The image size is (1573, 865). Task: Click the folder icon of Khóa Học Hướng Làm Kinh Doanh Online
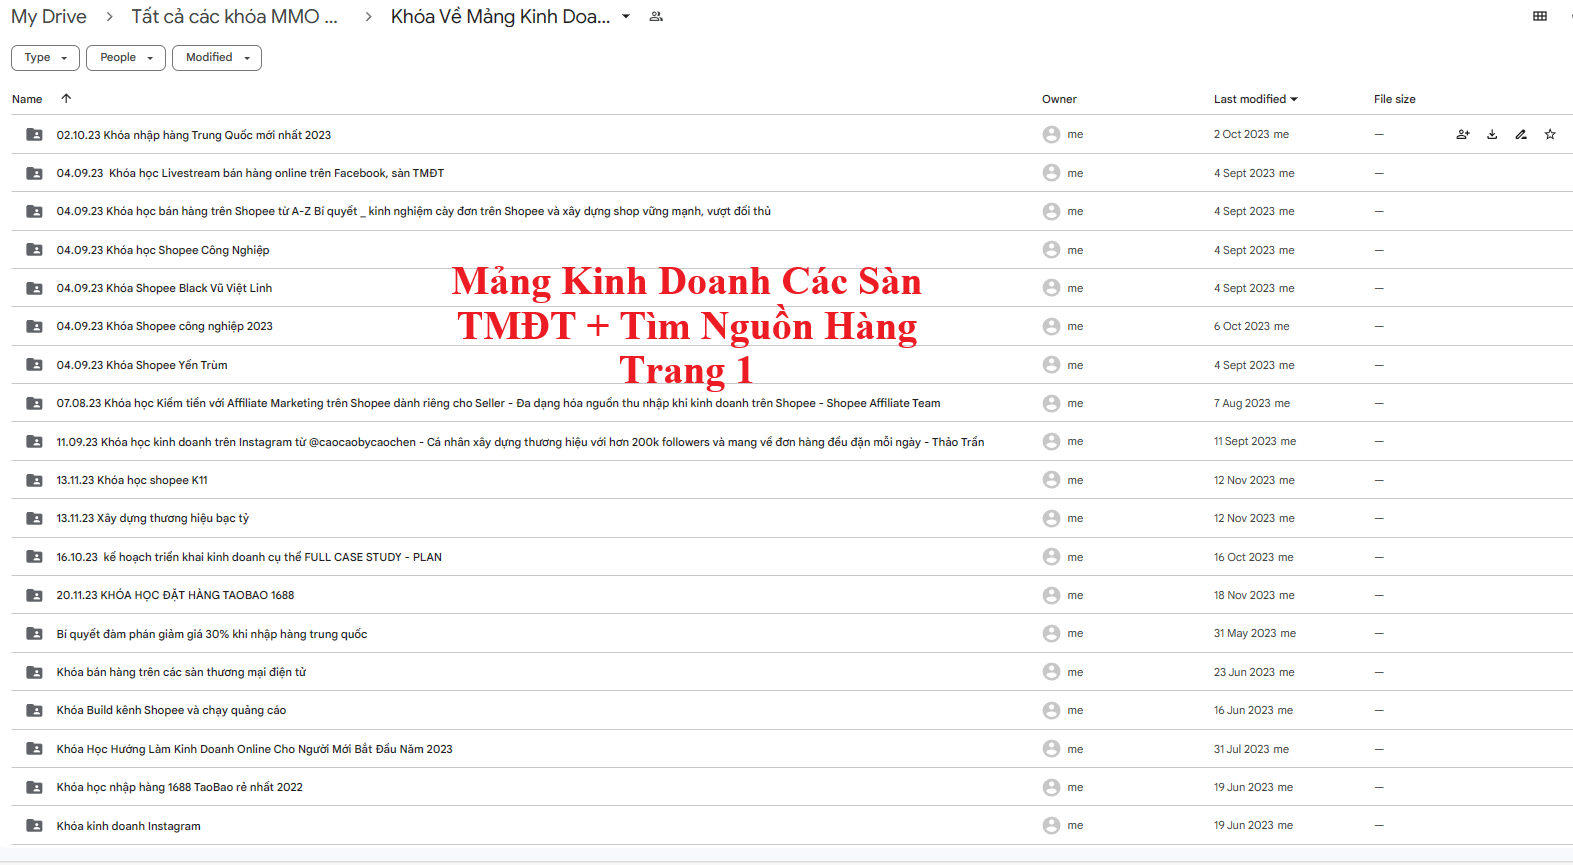coord(34,749)
